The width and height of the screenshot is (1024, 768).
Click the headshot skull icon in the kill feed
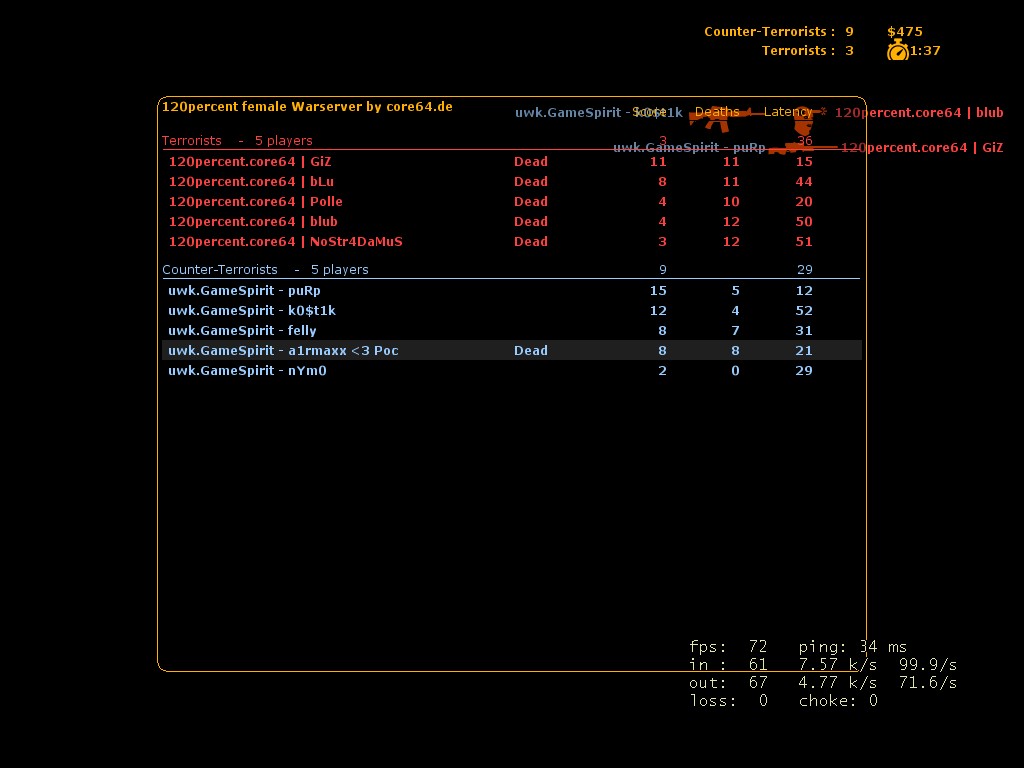pyautogui.click(x=802, y=121)
